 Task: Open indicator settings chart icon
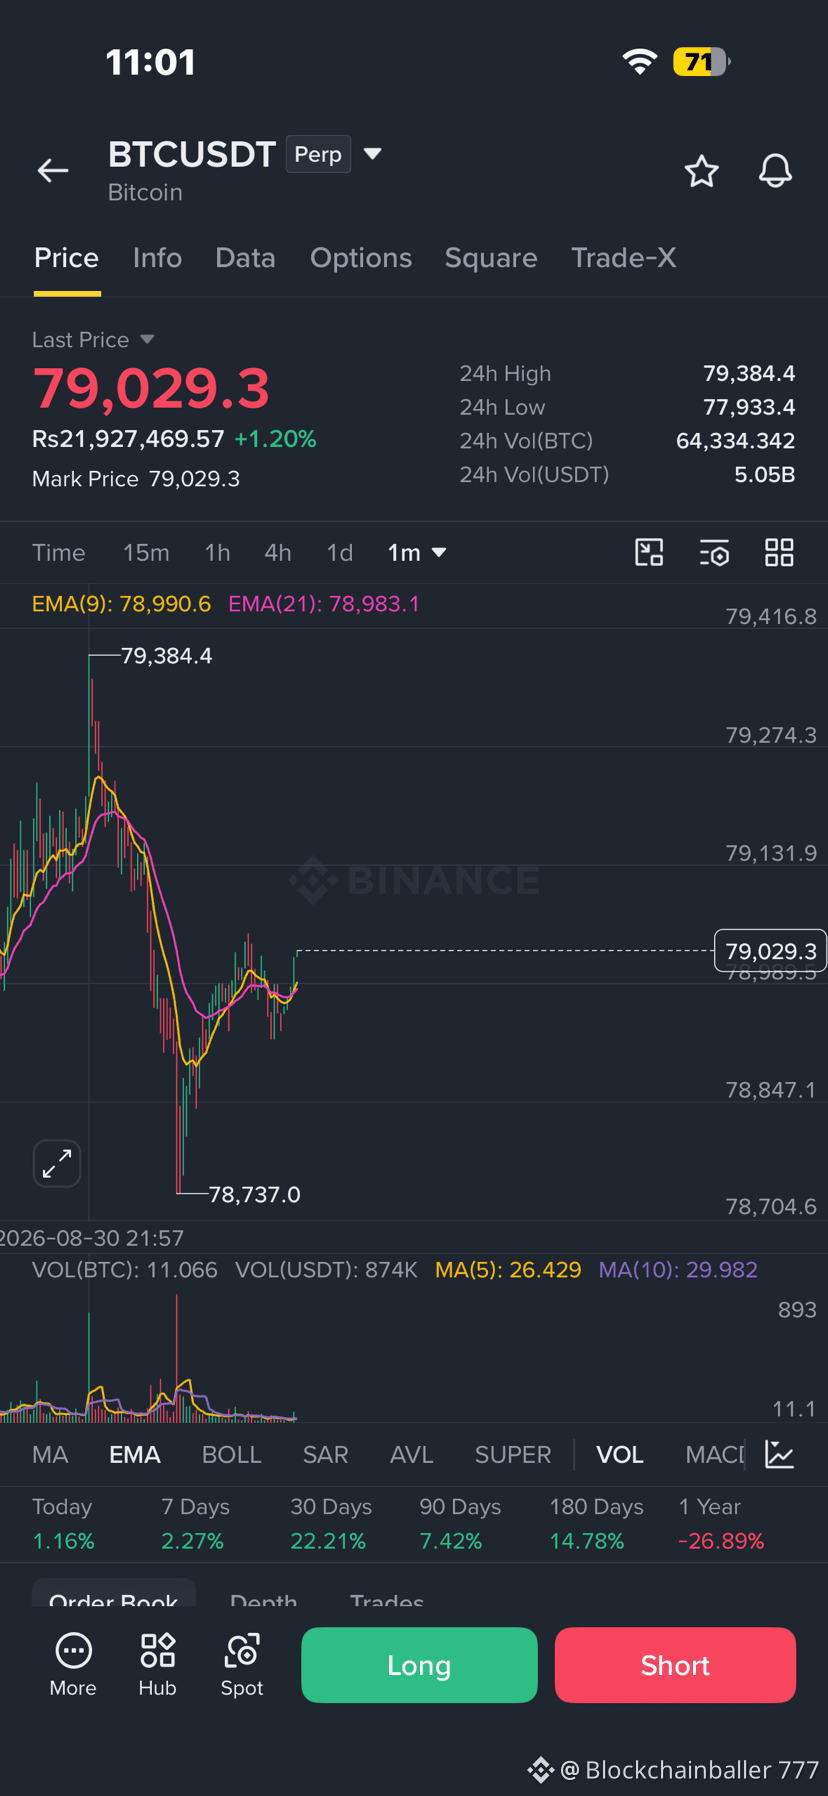[x=779, y=1454]
